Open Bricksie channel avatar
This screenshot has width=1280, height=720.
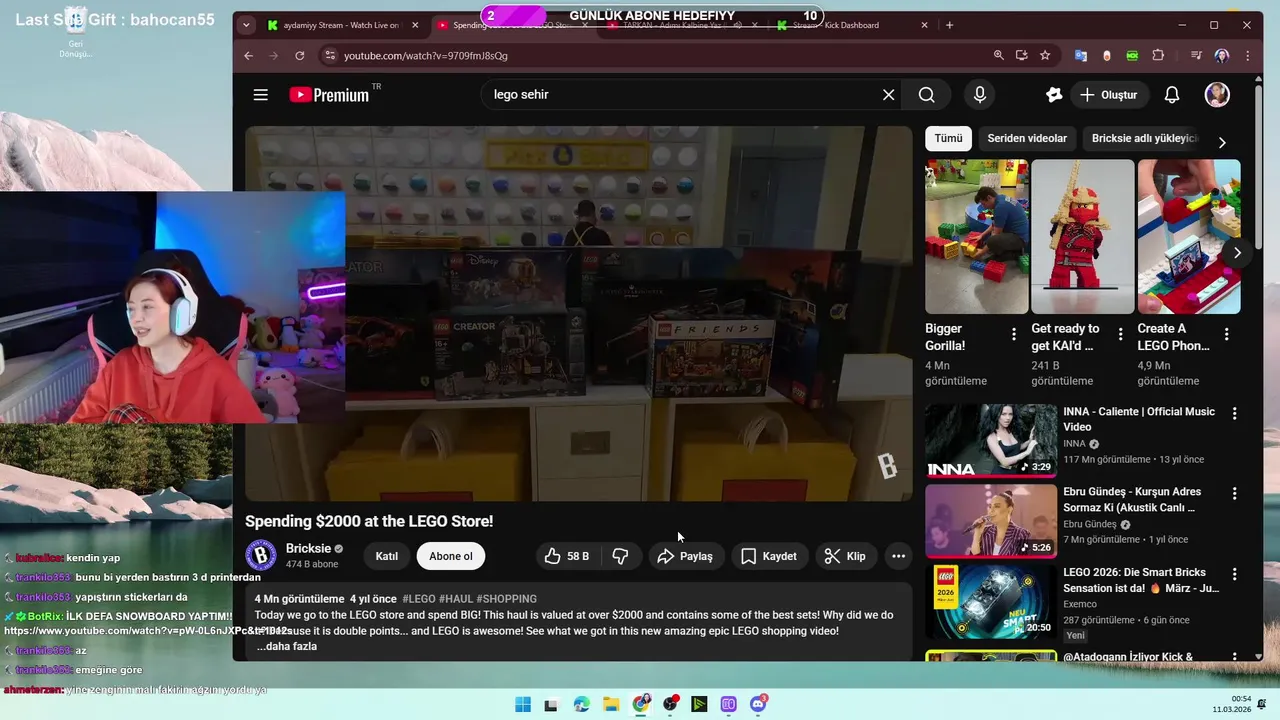[x=261, y=555]
